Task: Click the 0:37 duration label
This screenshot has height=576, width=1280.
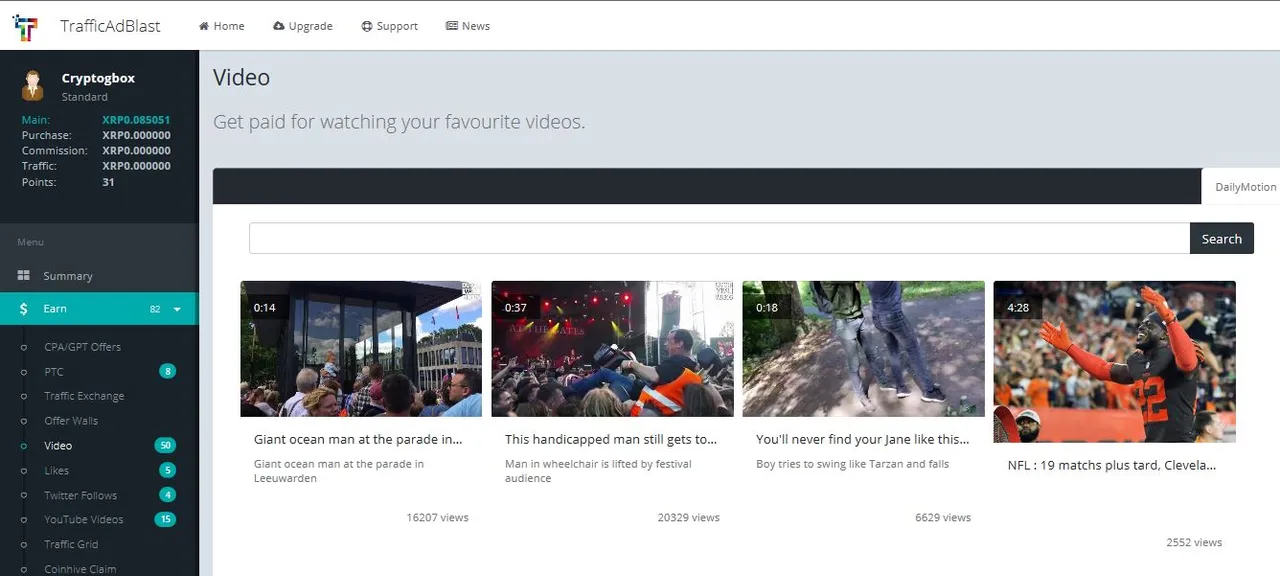Action: click(516, 308)
